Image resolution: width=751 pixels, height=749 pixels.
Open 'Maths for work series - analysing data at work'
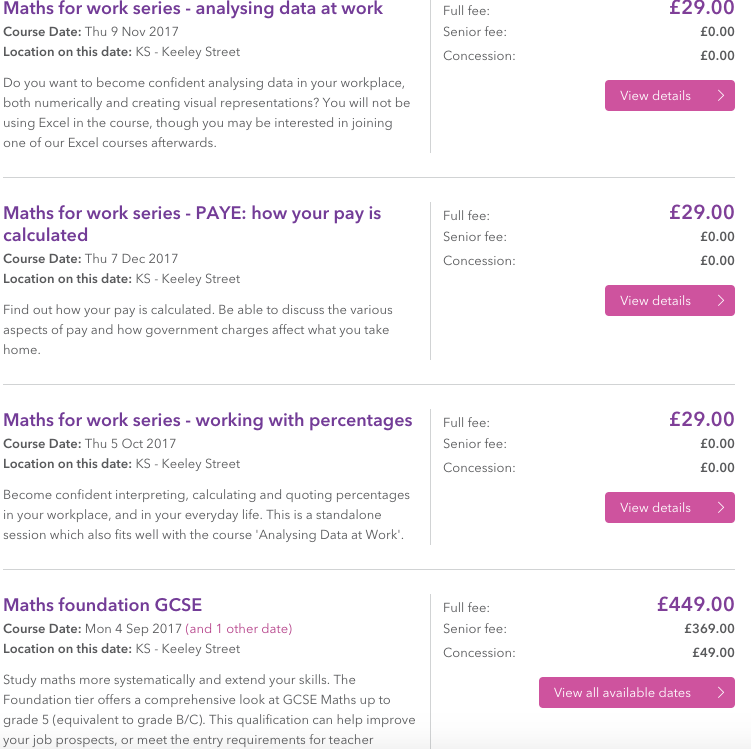[x=193, y=9]
